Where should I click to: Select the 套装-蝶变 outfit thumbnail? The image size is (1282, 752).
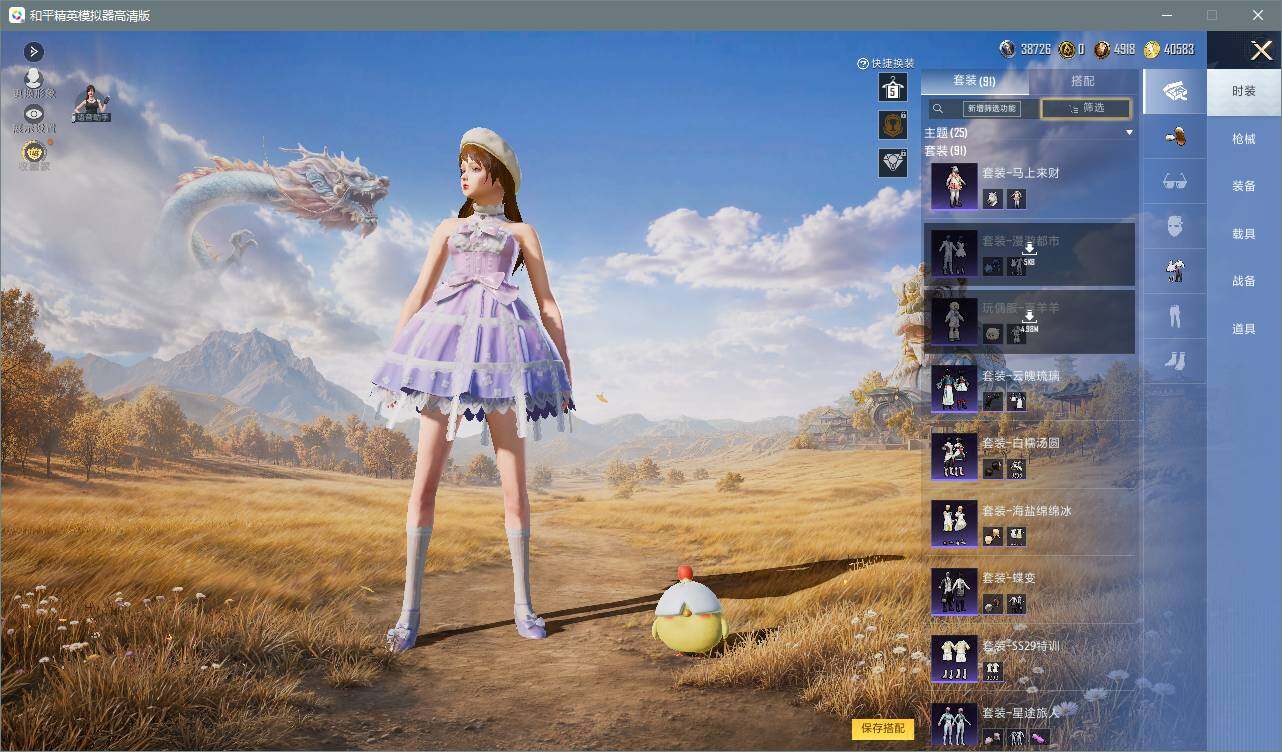click(x=954, y=591)
